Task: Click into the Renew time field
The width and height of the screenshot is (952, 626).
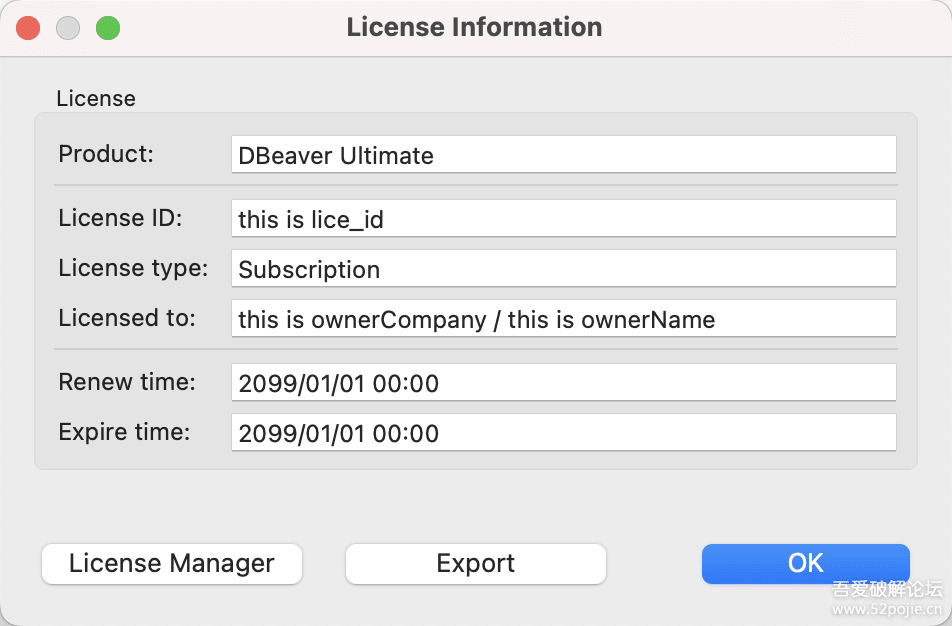Action: tap(563, 383)
